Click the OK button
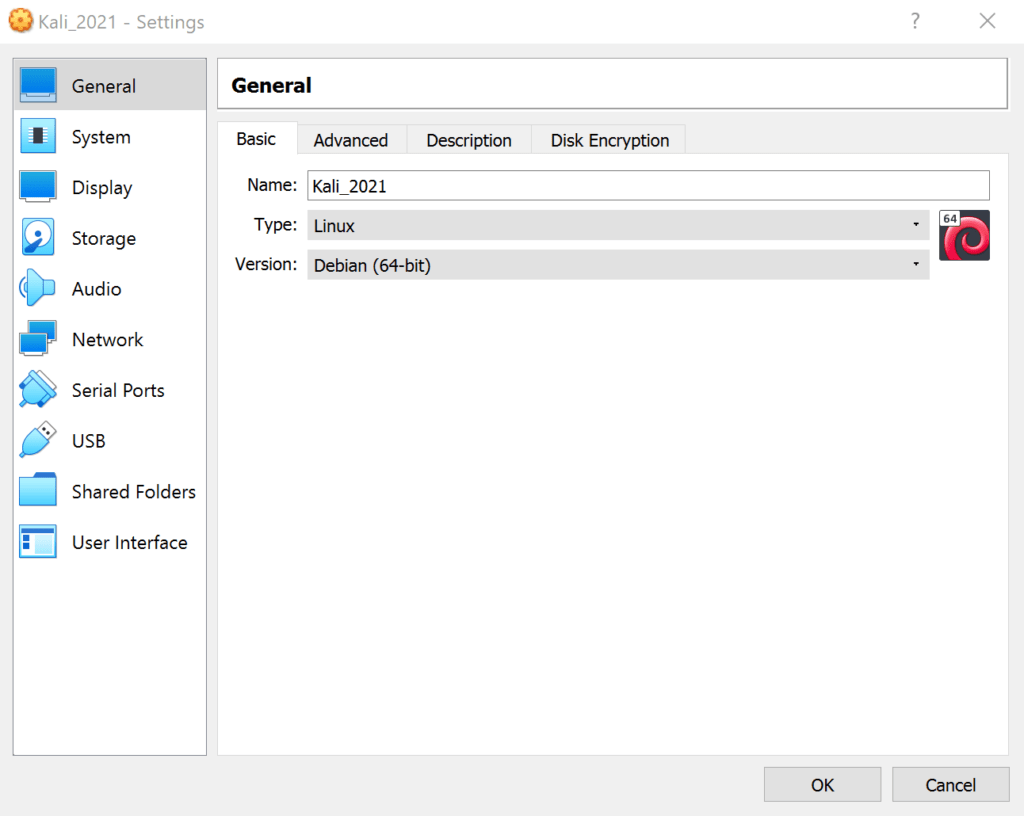 coord(822,785)
